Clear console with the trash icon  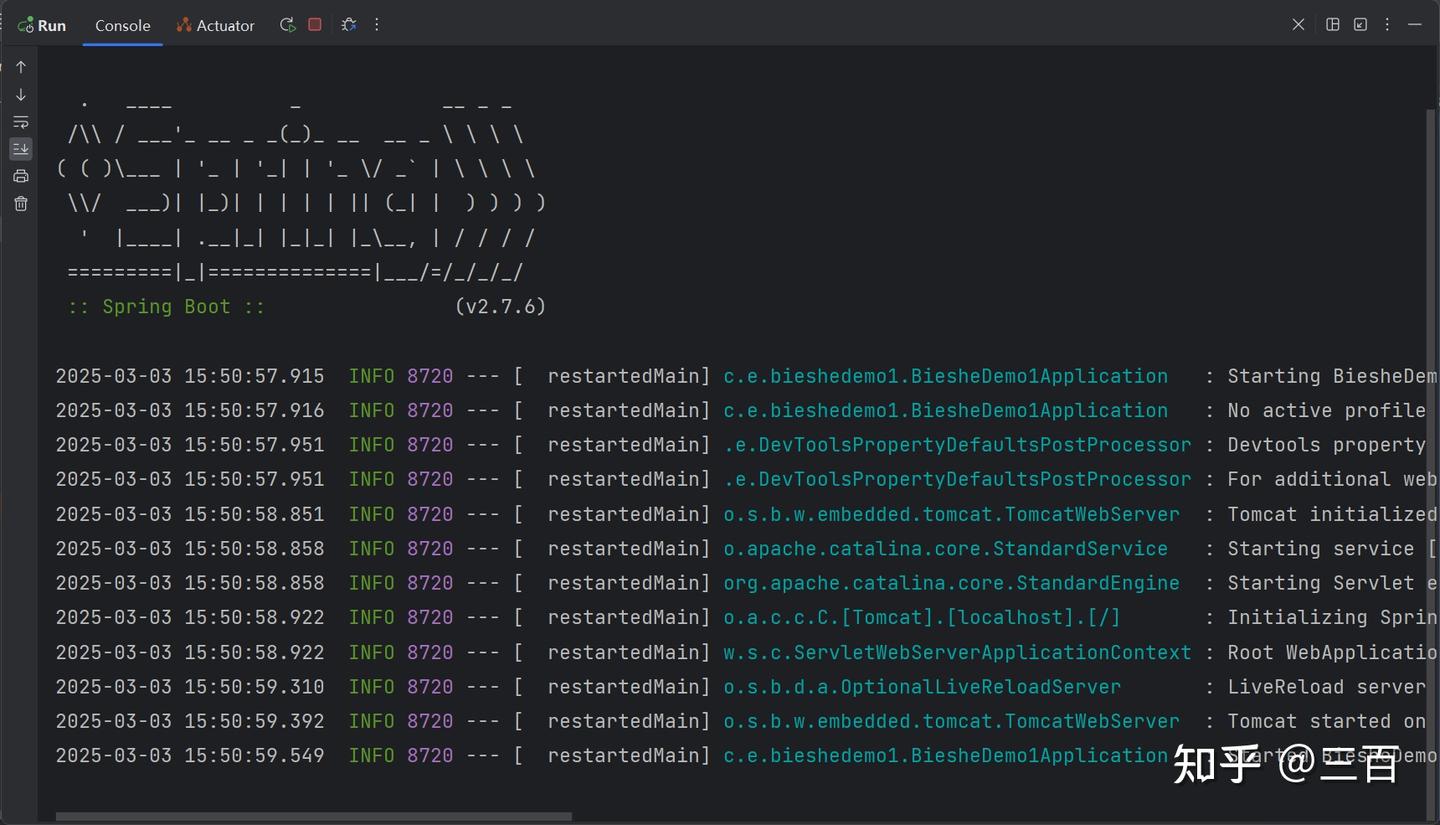click(x=21, y=204)
